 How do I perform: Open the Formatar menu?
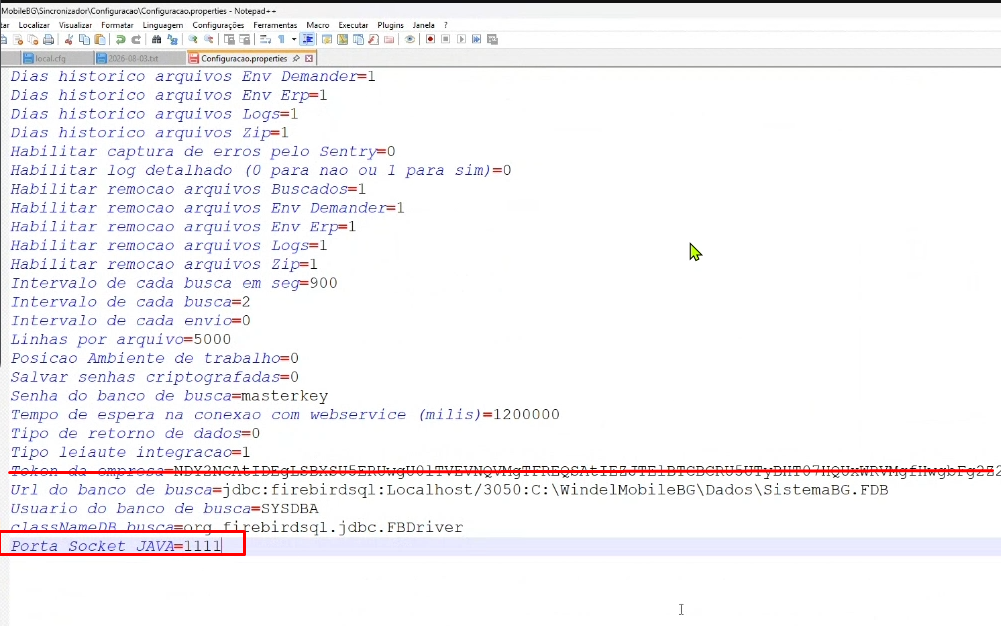coord(117,26)
